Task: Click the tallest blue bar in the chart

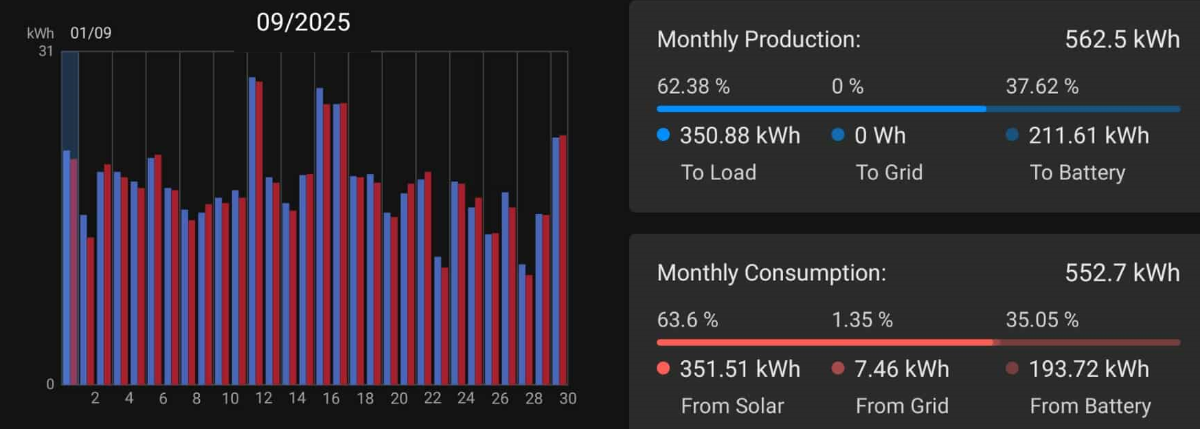Action: (252, 230)
